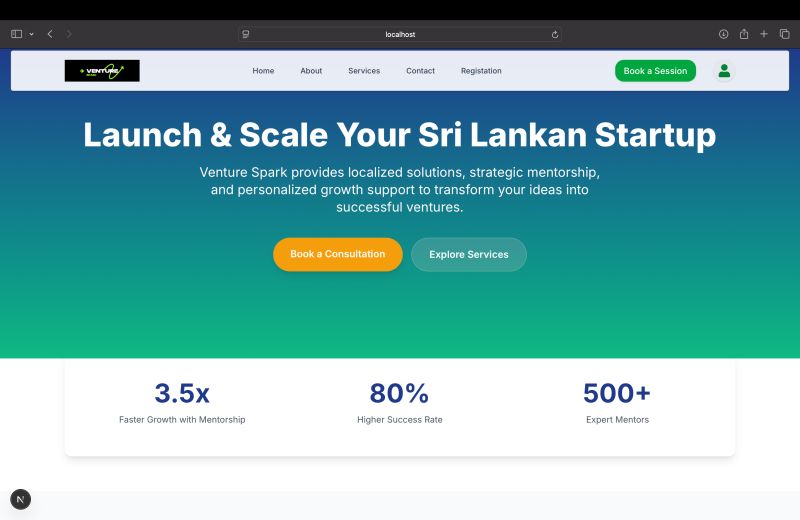Click the Venture Spark logo
The image size is (800, 520).
tap(102, 71)
